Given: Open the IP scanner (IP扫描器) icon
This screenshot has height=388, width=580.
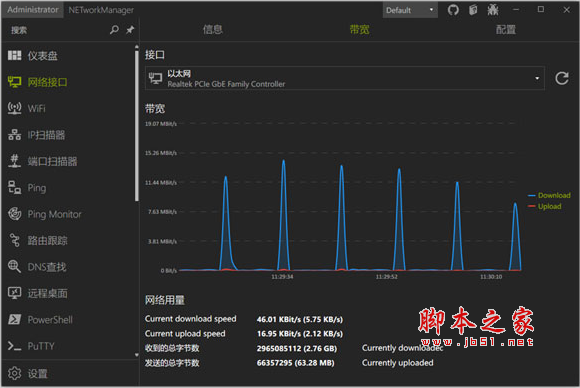Looking at the screenshot, I should tap(14, 135).
